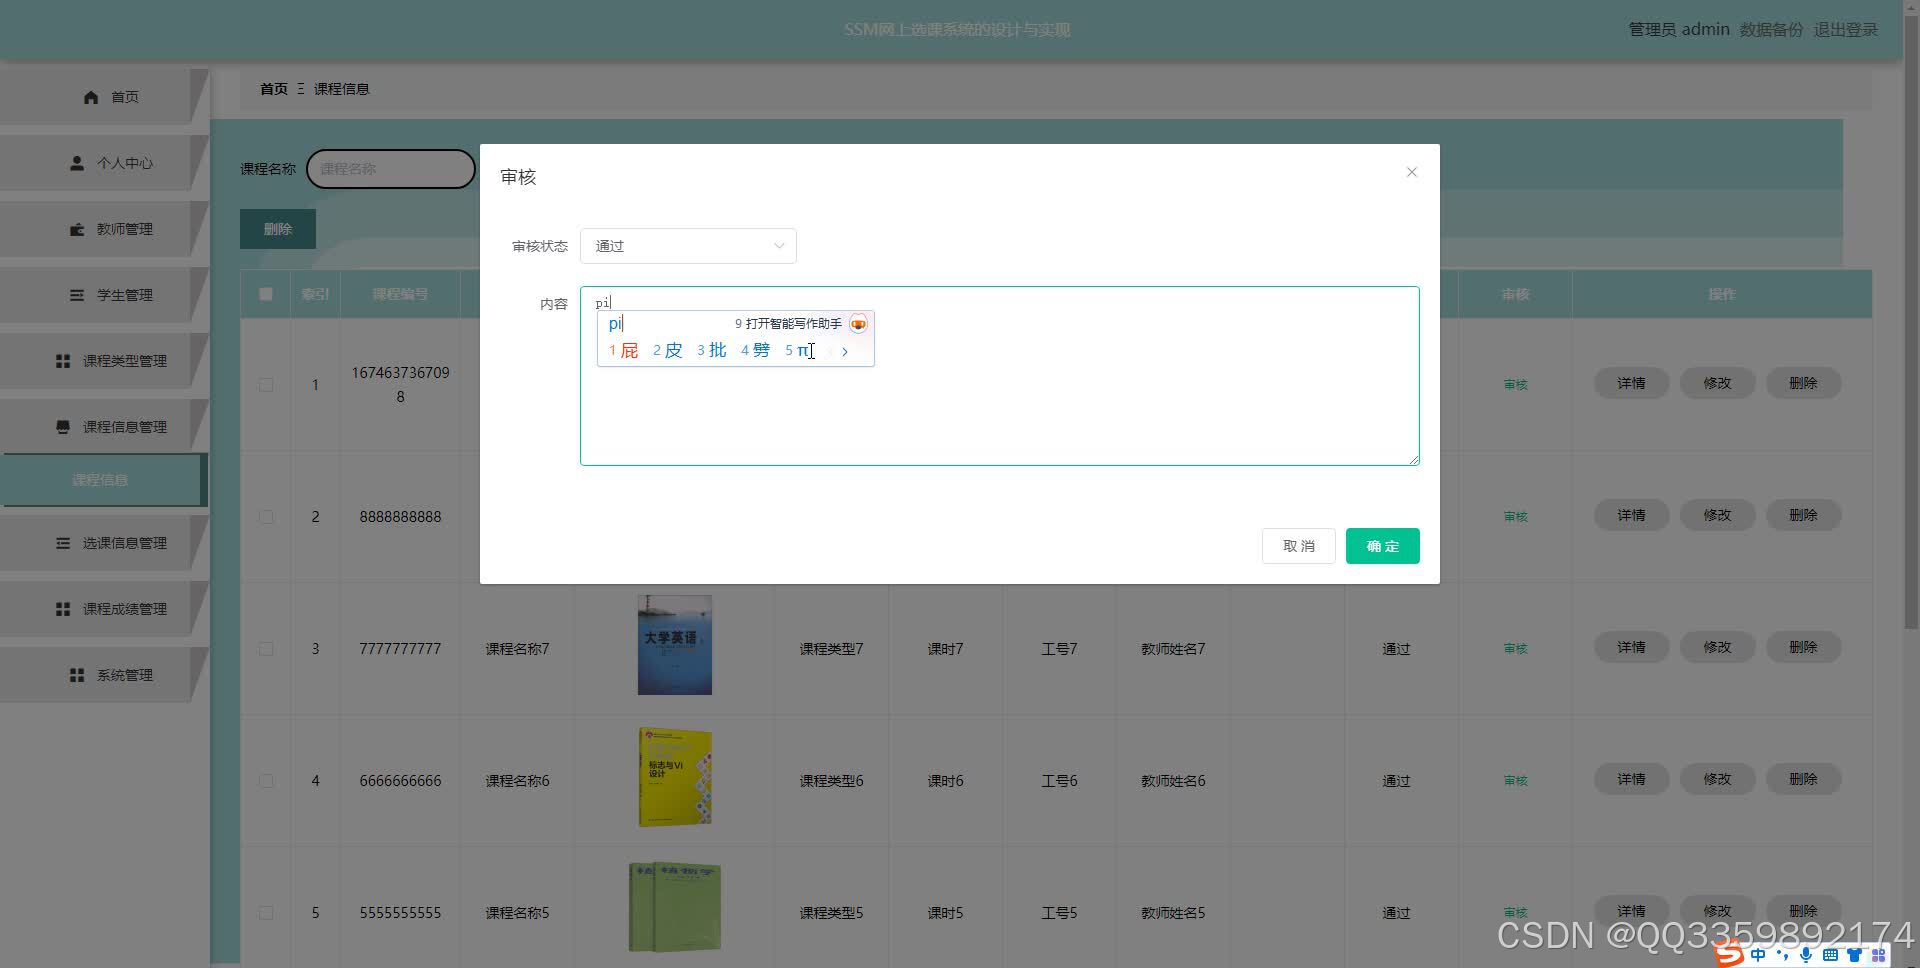Click the green 确定 button
The width and height of the screenshot is (1920, 968).
click(1382, 546)
